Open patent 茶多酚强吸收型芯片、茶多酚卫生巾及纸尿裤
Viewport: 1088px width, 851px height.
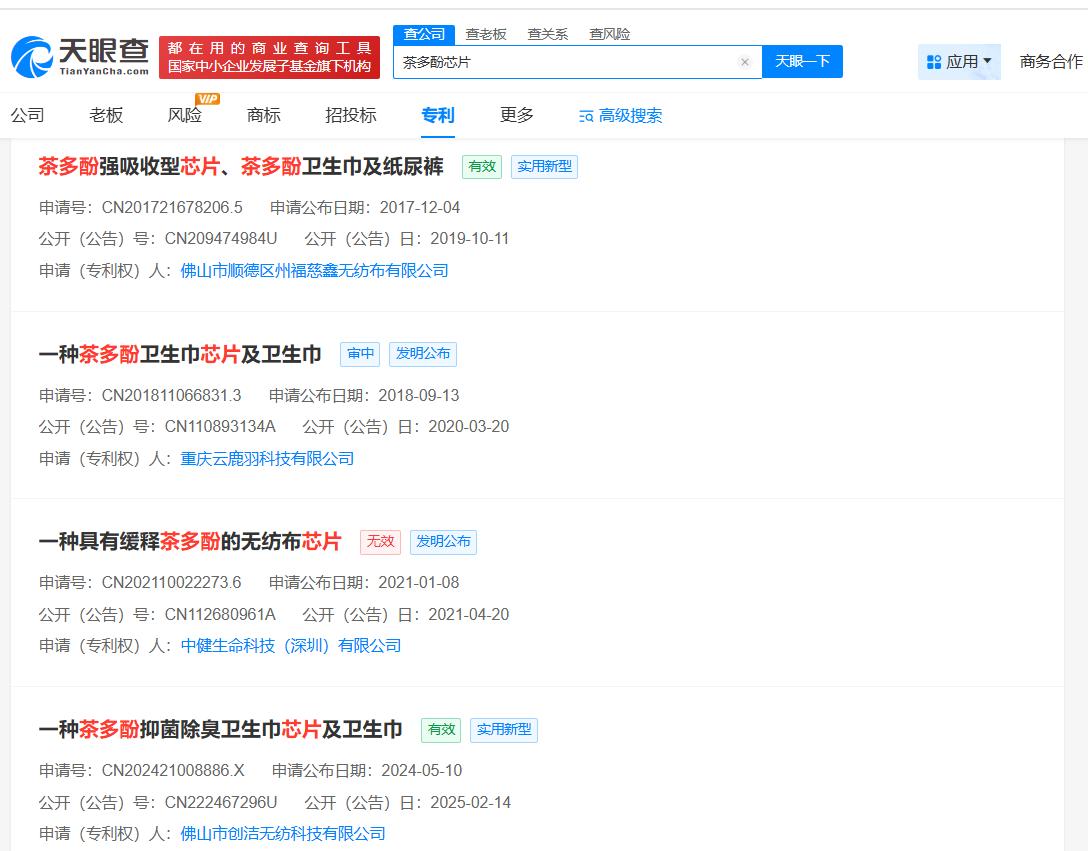[x=241, y=167]
